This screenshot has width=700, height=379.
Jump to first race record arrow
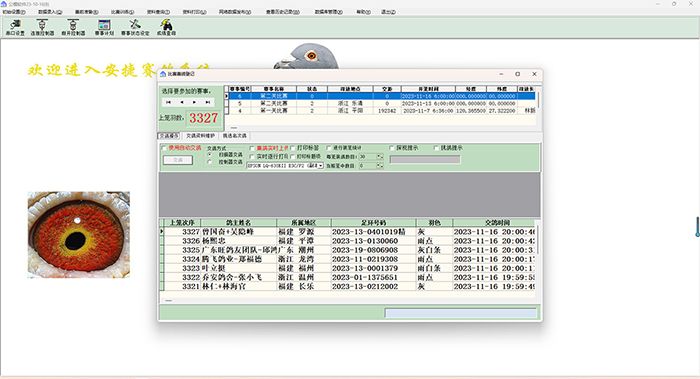coord(168,102)
